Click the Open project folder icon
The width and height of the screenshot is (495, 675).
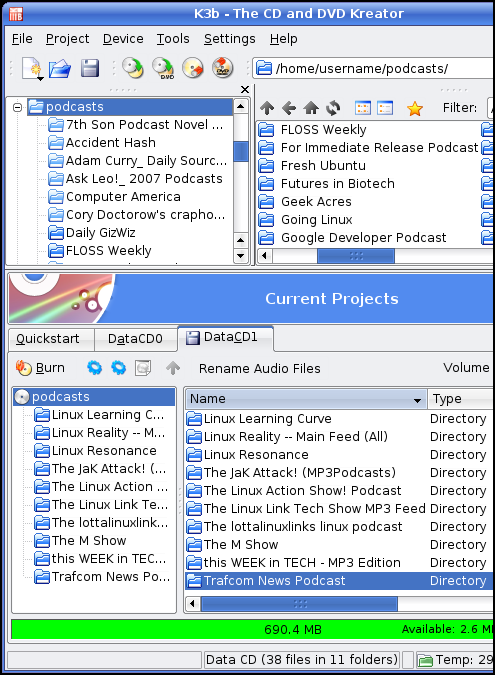[60, 68]
